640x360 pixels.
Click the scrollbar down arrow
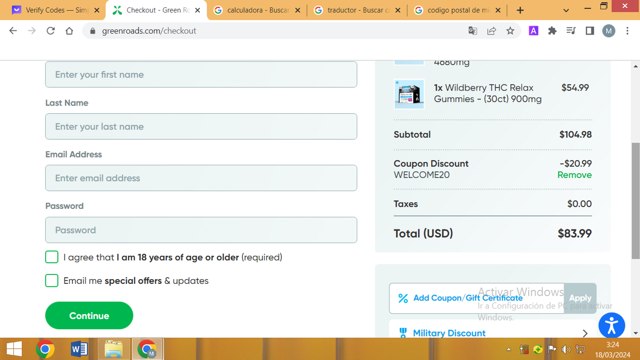[x=636, y=333]
